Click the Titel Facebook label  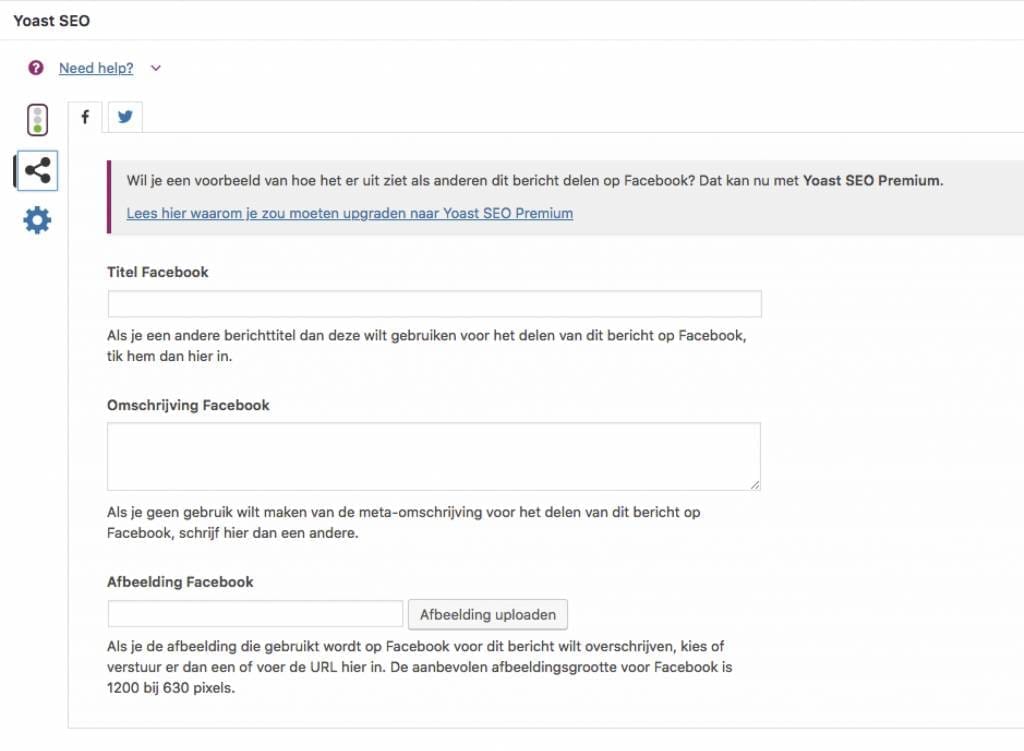(x=158, y=272)
